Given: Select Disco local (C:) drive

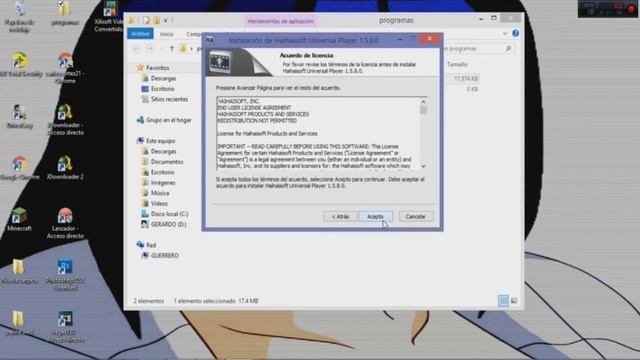Looking at the screenshot, I should pos(169,214).
